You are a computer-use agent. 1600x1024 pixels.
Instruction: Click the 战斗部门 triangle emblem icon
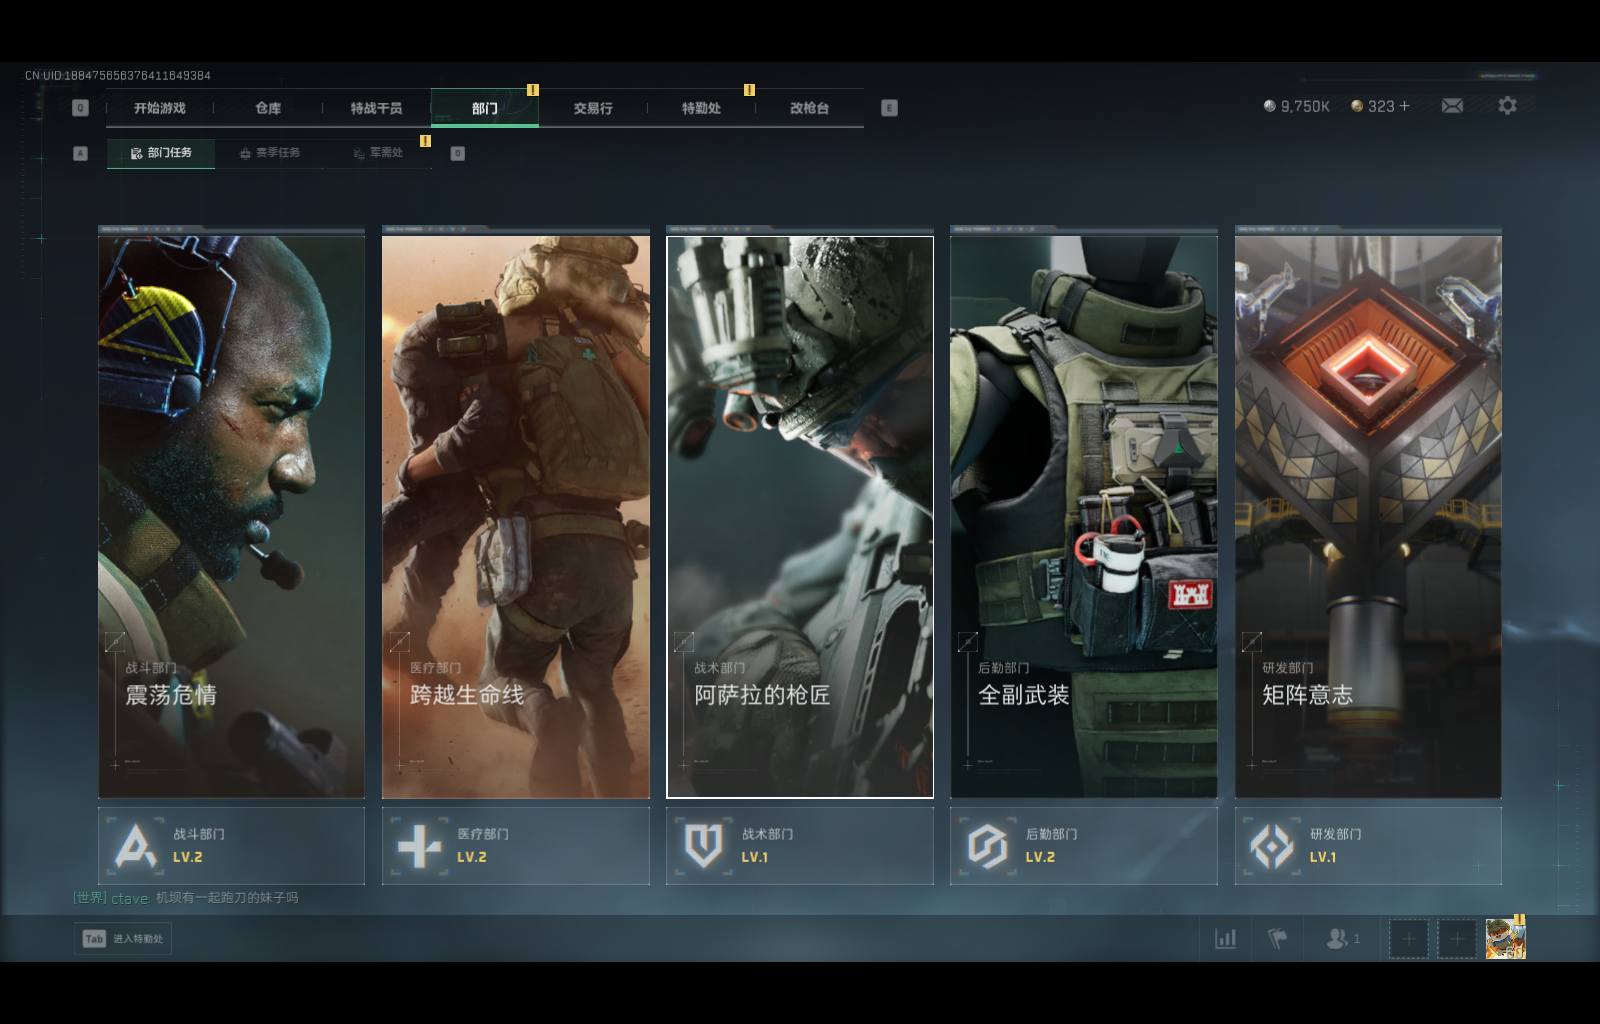click(136, 846)
